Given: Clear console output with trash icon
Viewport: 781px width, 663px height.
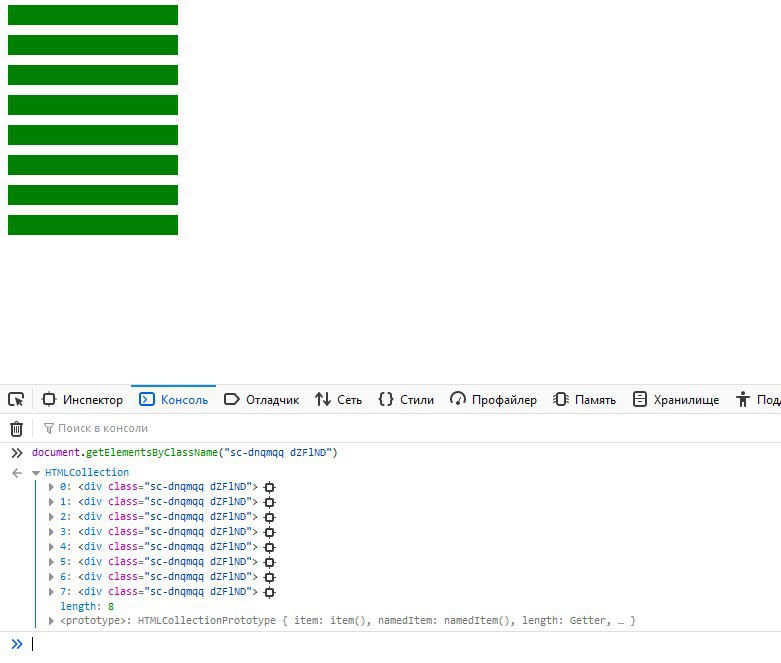Looking at the screenshot, I should click(16, 428).
